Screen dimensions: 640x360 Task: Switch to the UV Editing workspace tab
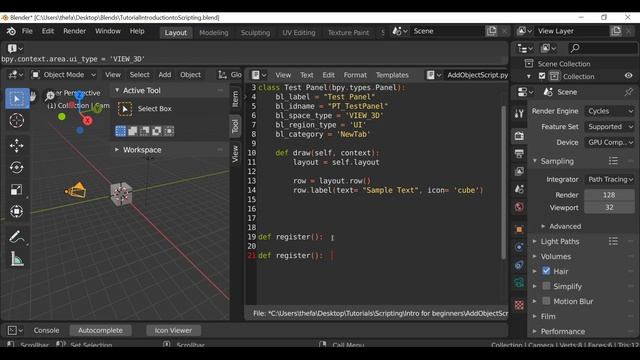coord(299,33)
